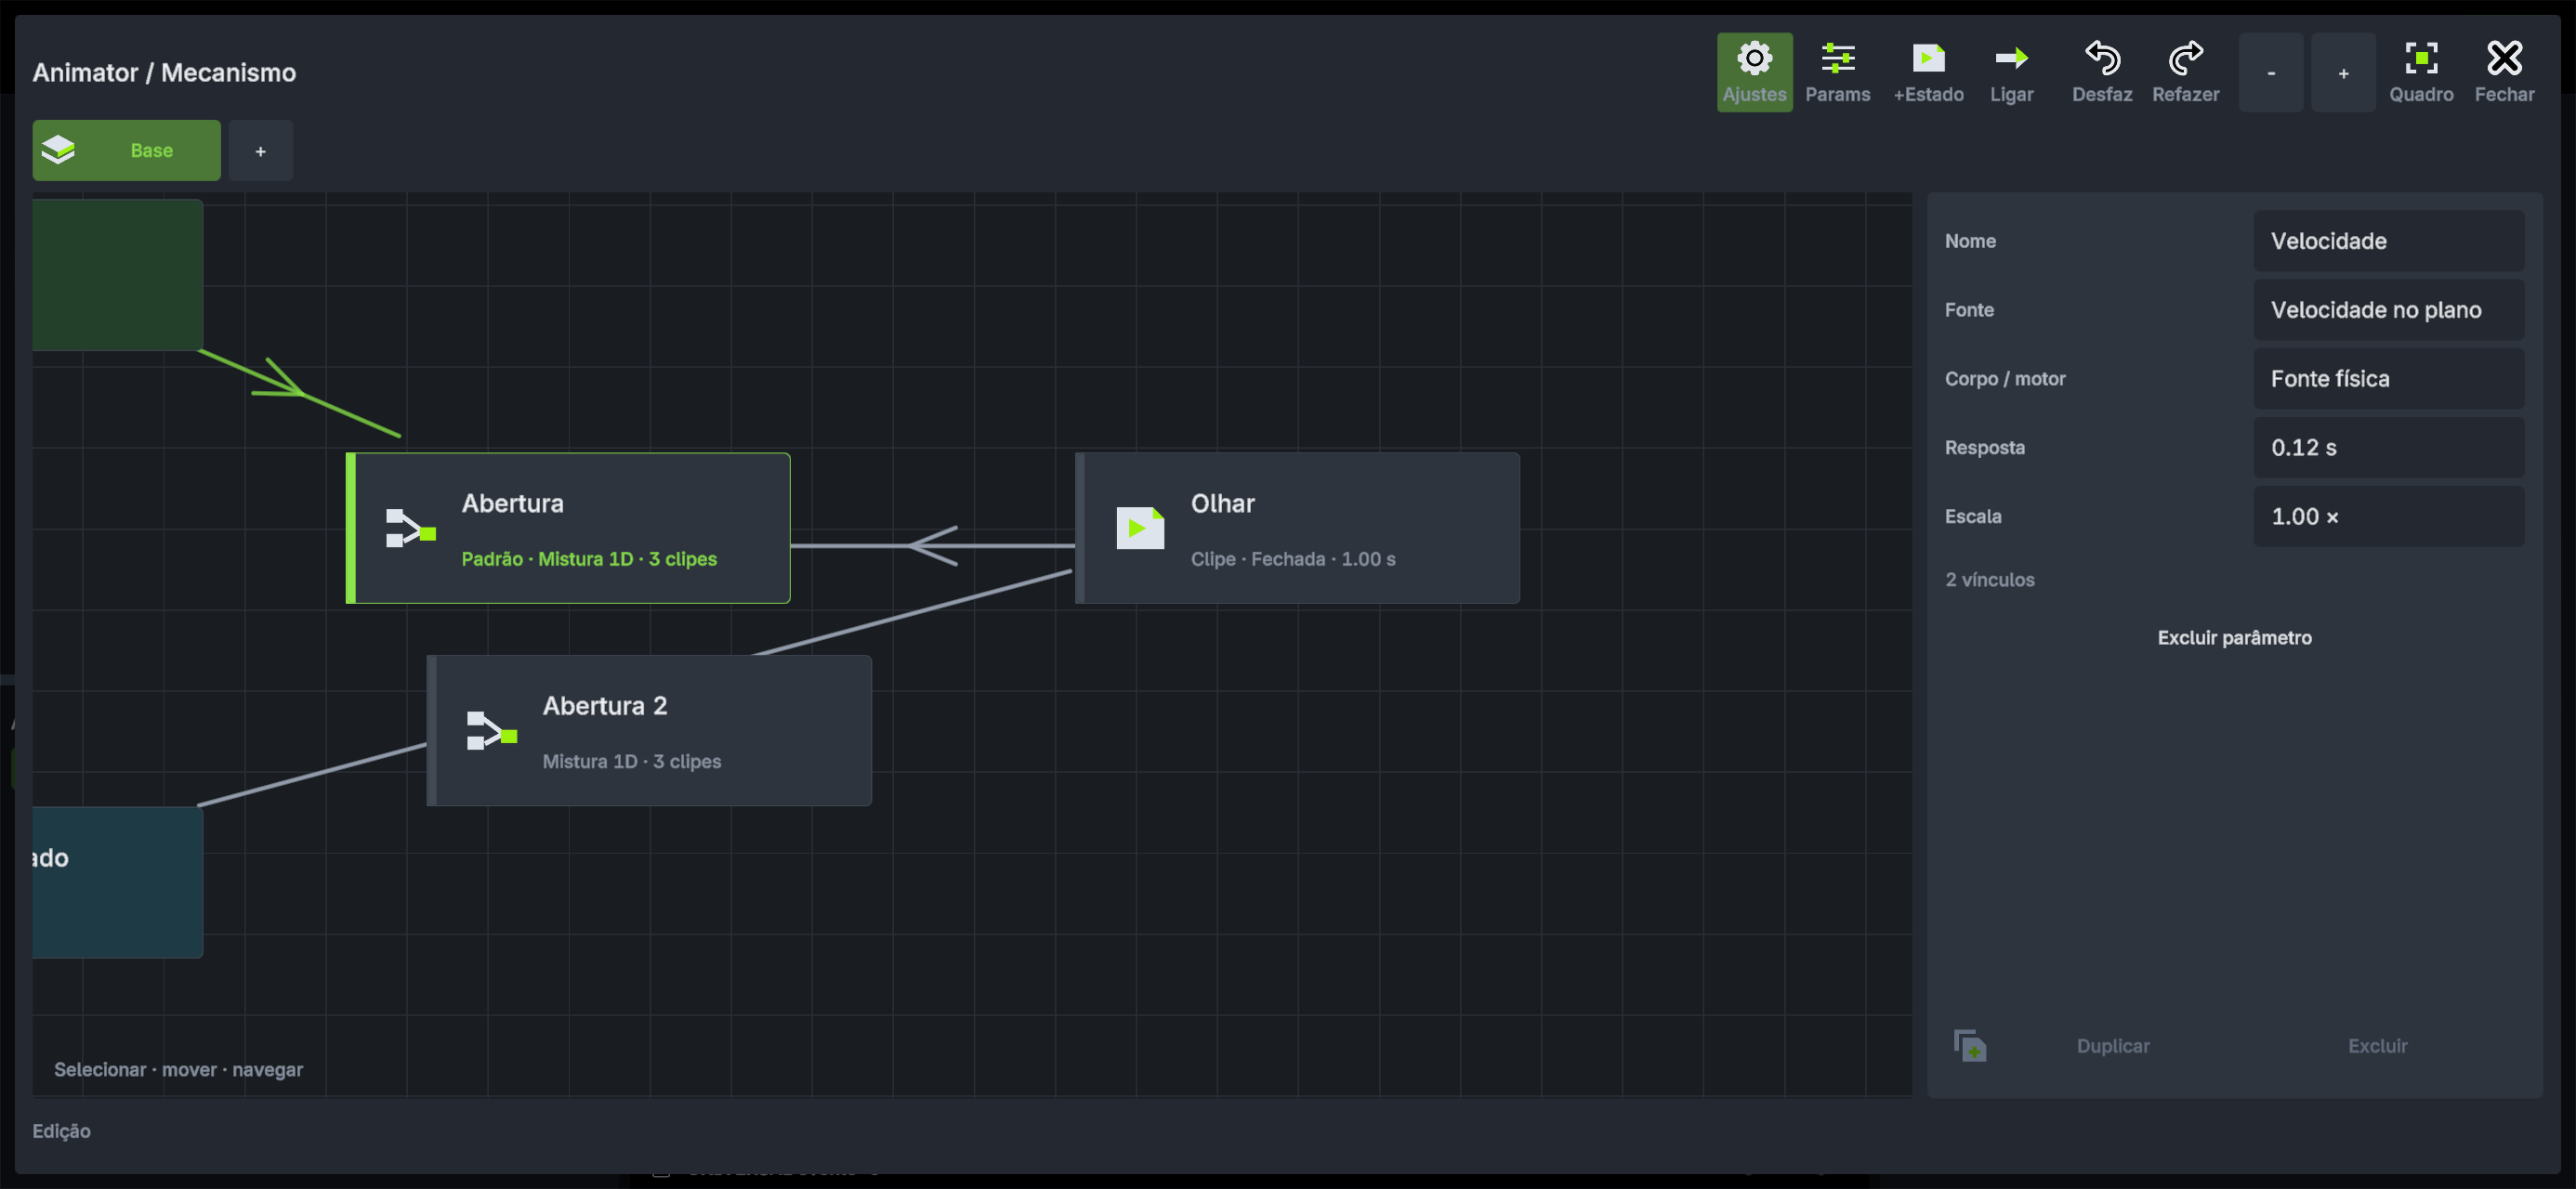Image resolution: width=2576 pixels, height=1189 pixels.
Task: Edit the Resposta value 0.12 s
Action: coord(2388,448)
